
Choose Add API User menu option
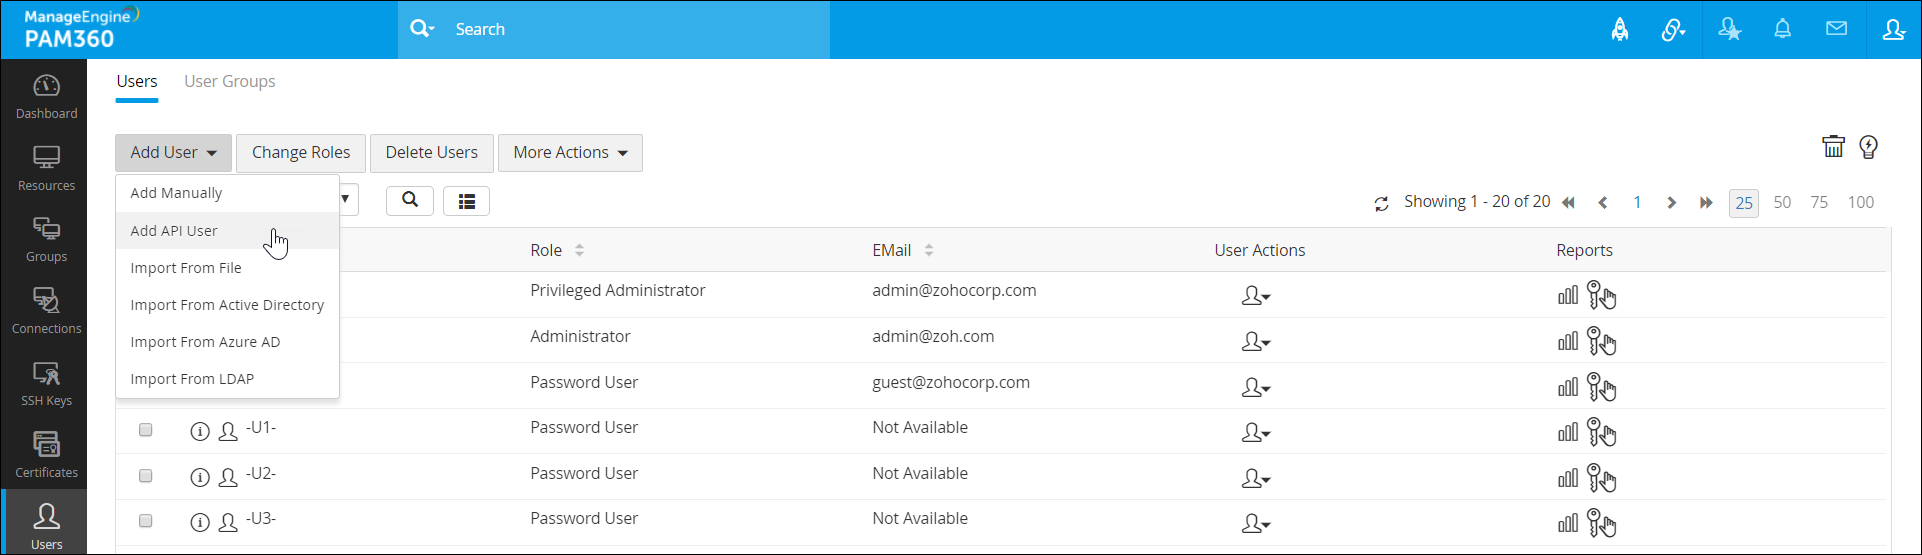tap(174, 231)
